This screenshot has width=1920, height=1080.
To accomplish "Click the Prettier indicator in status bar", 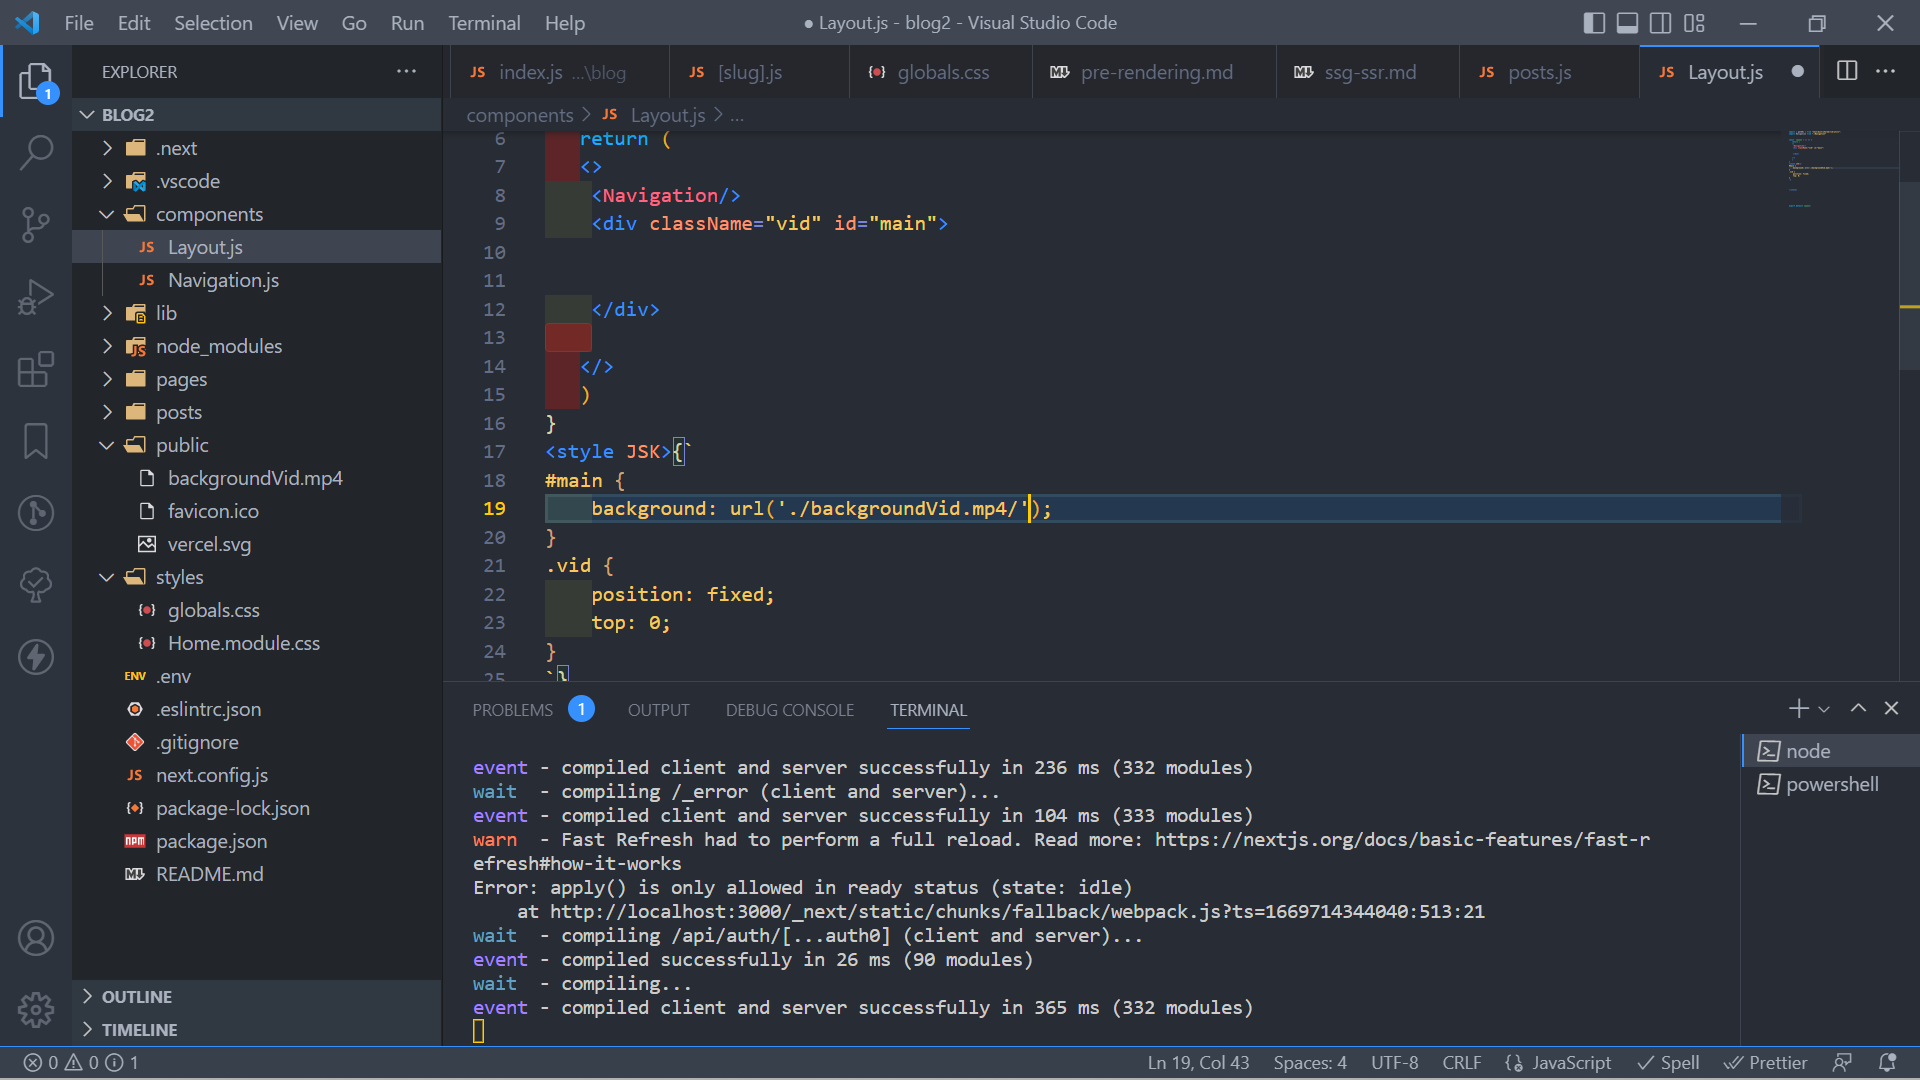I will [1766, 1062].
